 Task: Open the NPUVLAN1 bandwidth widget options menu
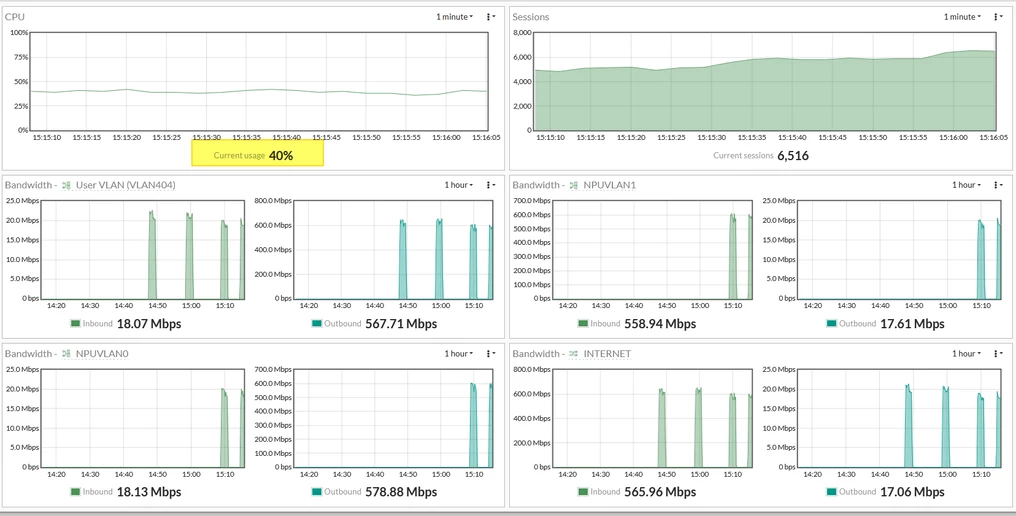(997, 185)
